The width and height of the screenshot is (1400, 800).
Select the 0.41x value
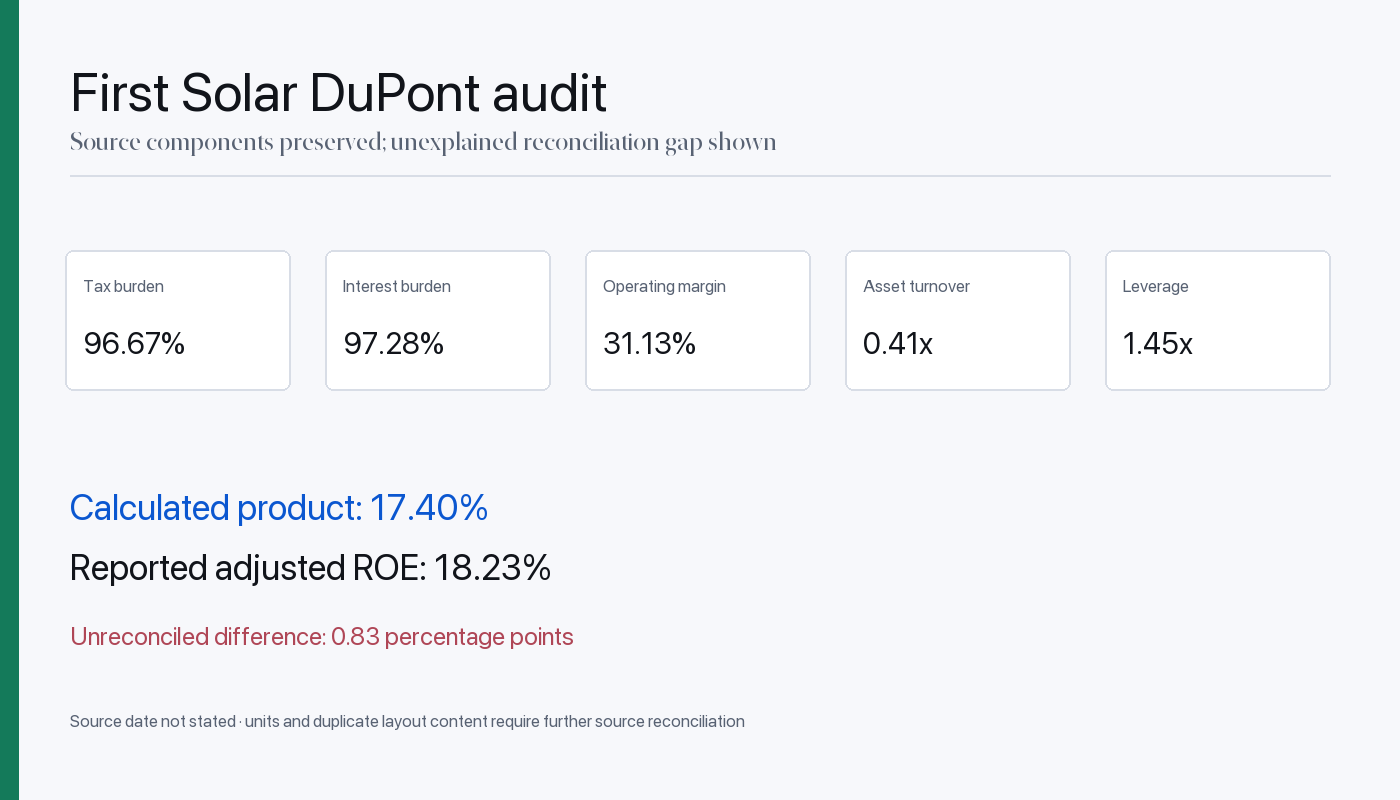[x=898, y=344]
